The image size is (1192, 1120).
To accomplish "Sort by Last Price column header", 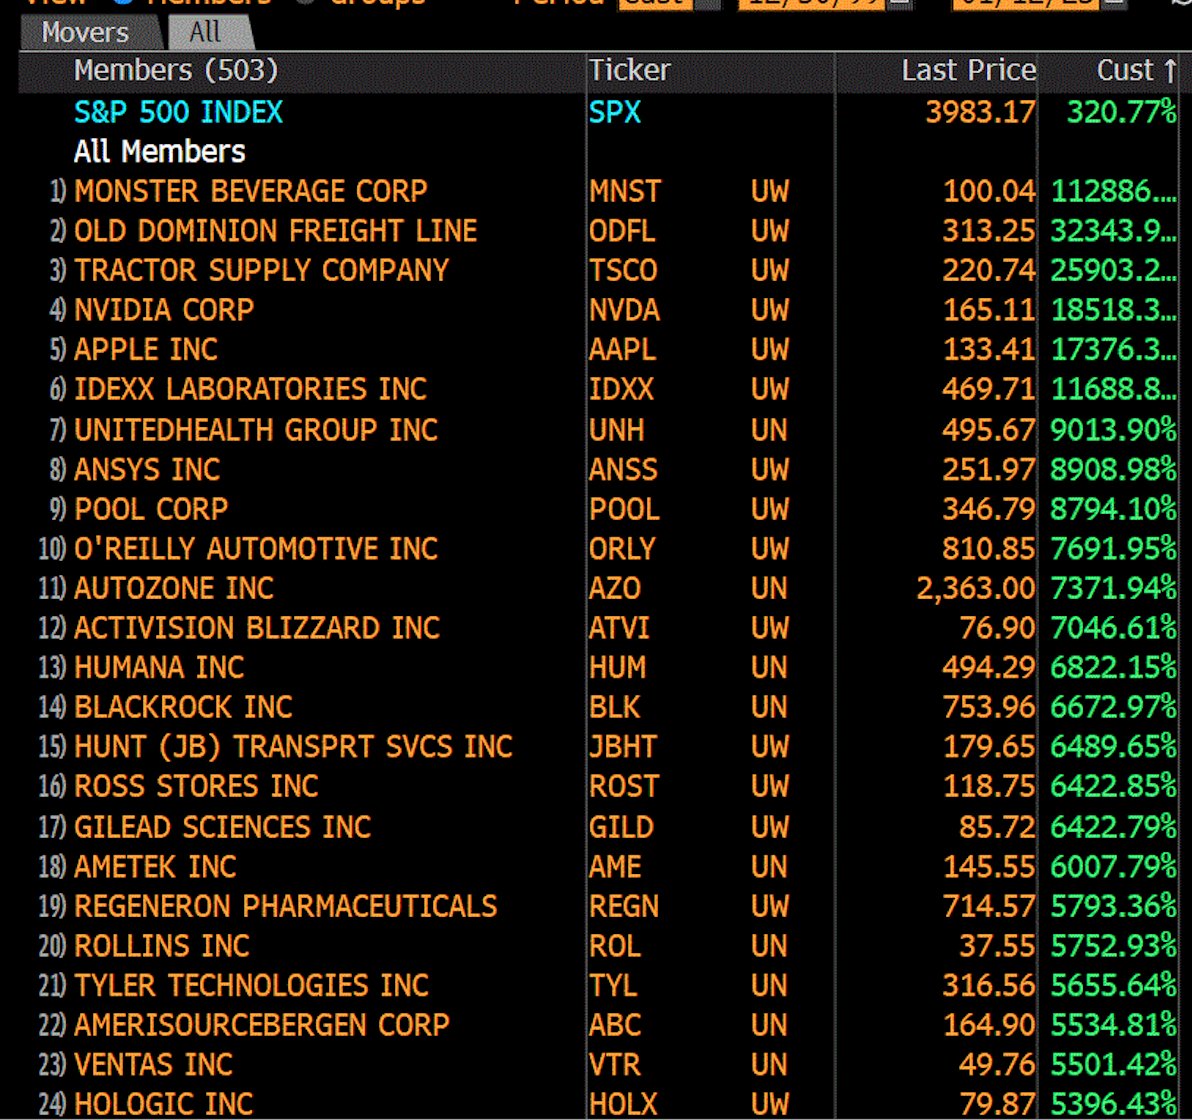I will pyautogui.click(x=968, y=71).
